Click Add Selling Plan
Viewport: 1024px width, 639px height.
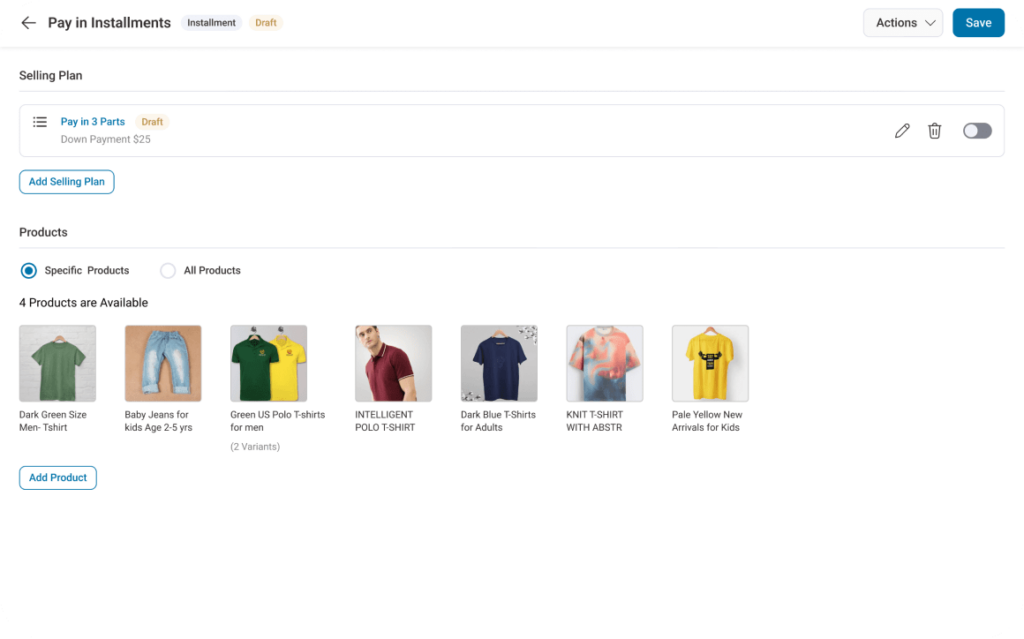[66, 181]
